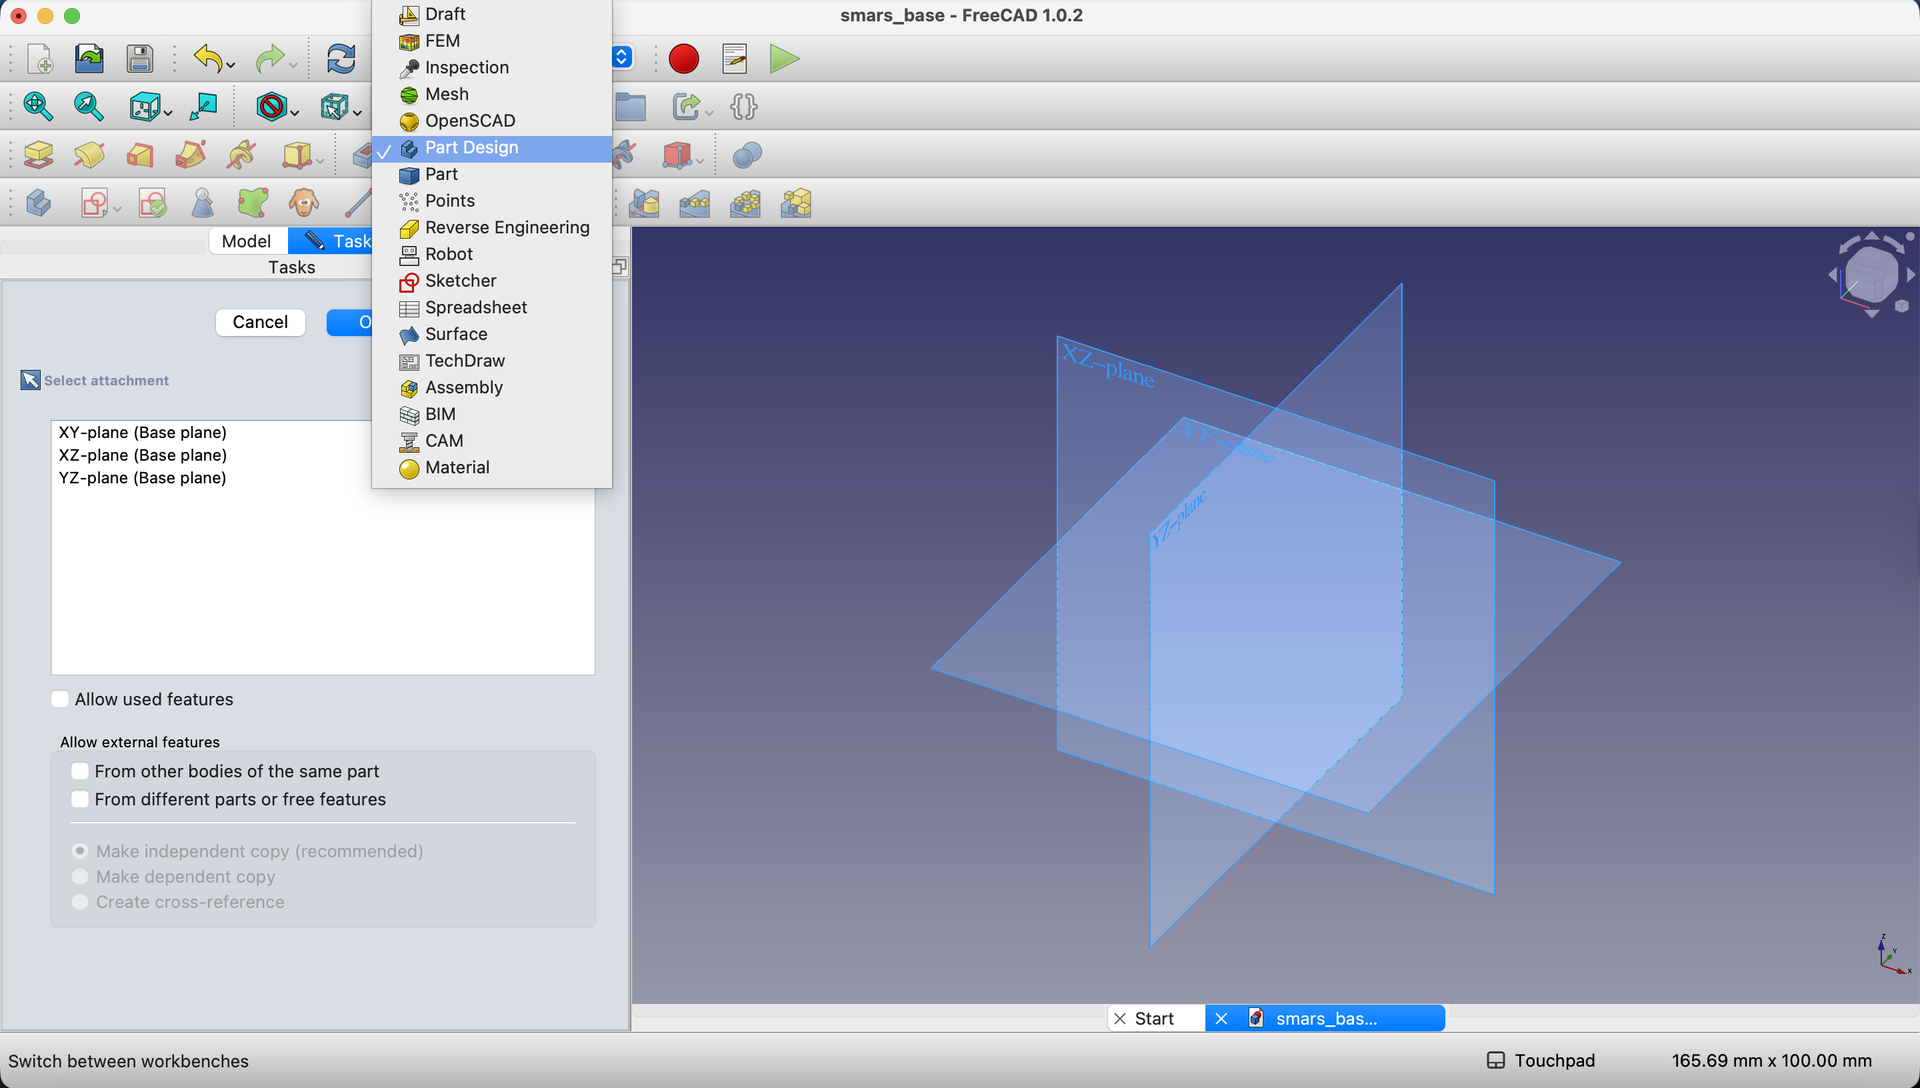
Task: Open the Macros dialog notepad icon
Action: (735, 59)
